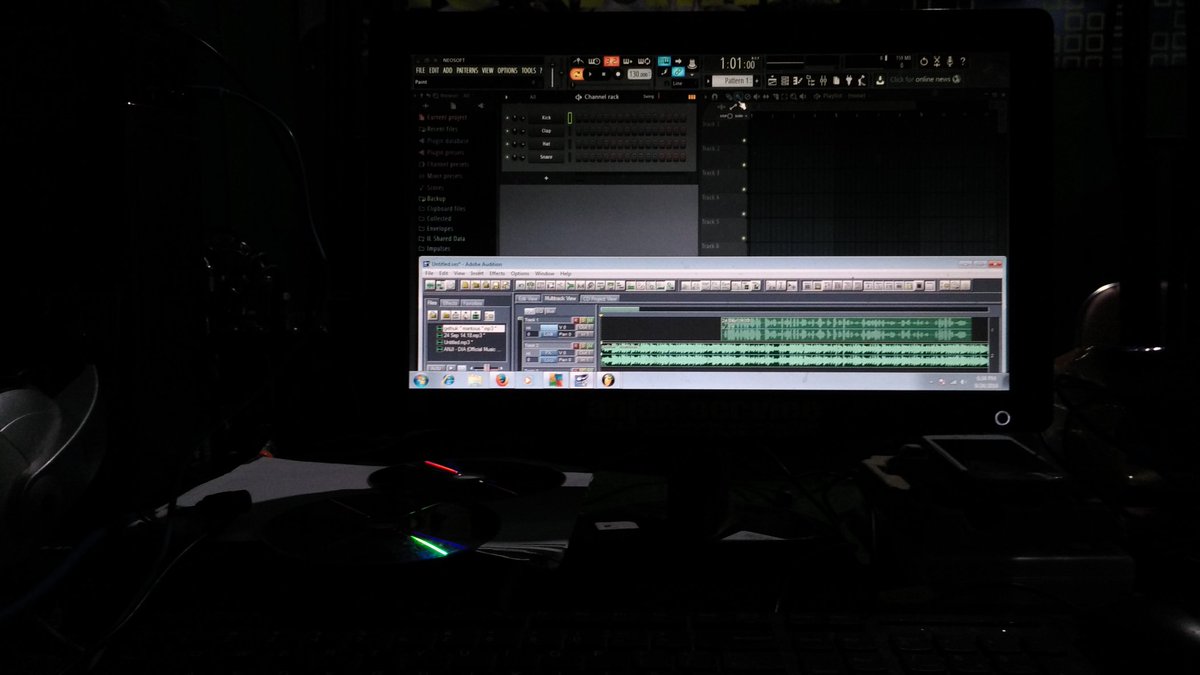The height and width of the screenshot is (675, 1200).
Task: Toggle pattern/song mode orange button
Action: (x=577, y=74)
